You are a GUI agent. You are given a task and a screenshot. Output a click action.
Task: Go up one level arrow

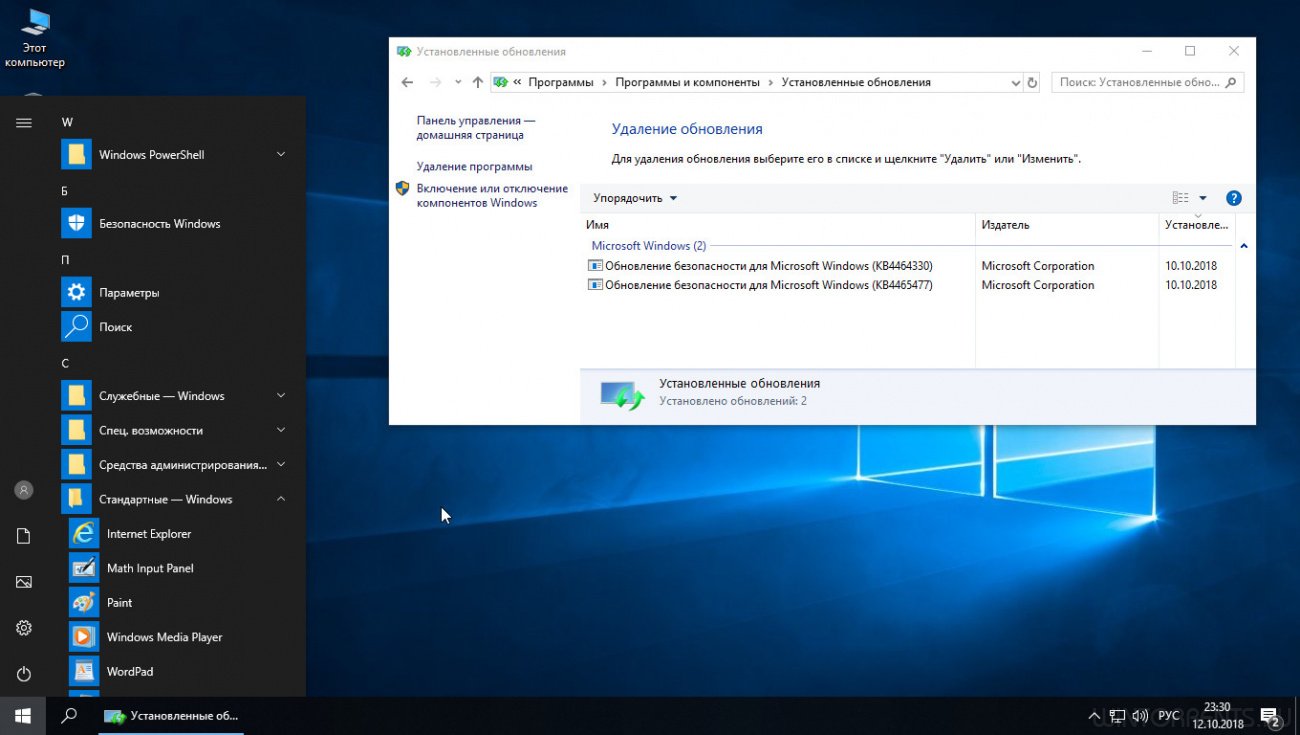pos(478,82)
